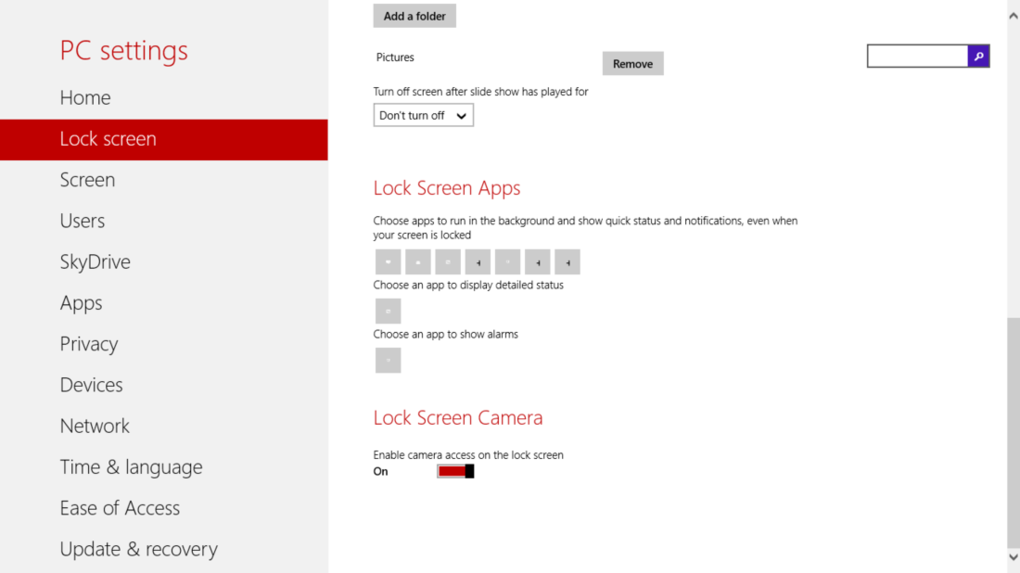The image size is (1020, 573).
Task: Click the first lock screen app slot
Action: click(388, 262)
